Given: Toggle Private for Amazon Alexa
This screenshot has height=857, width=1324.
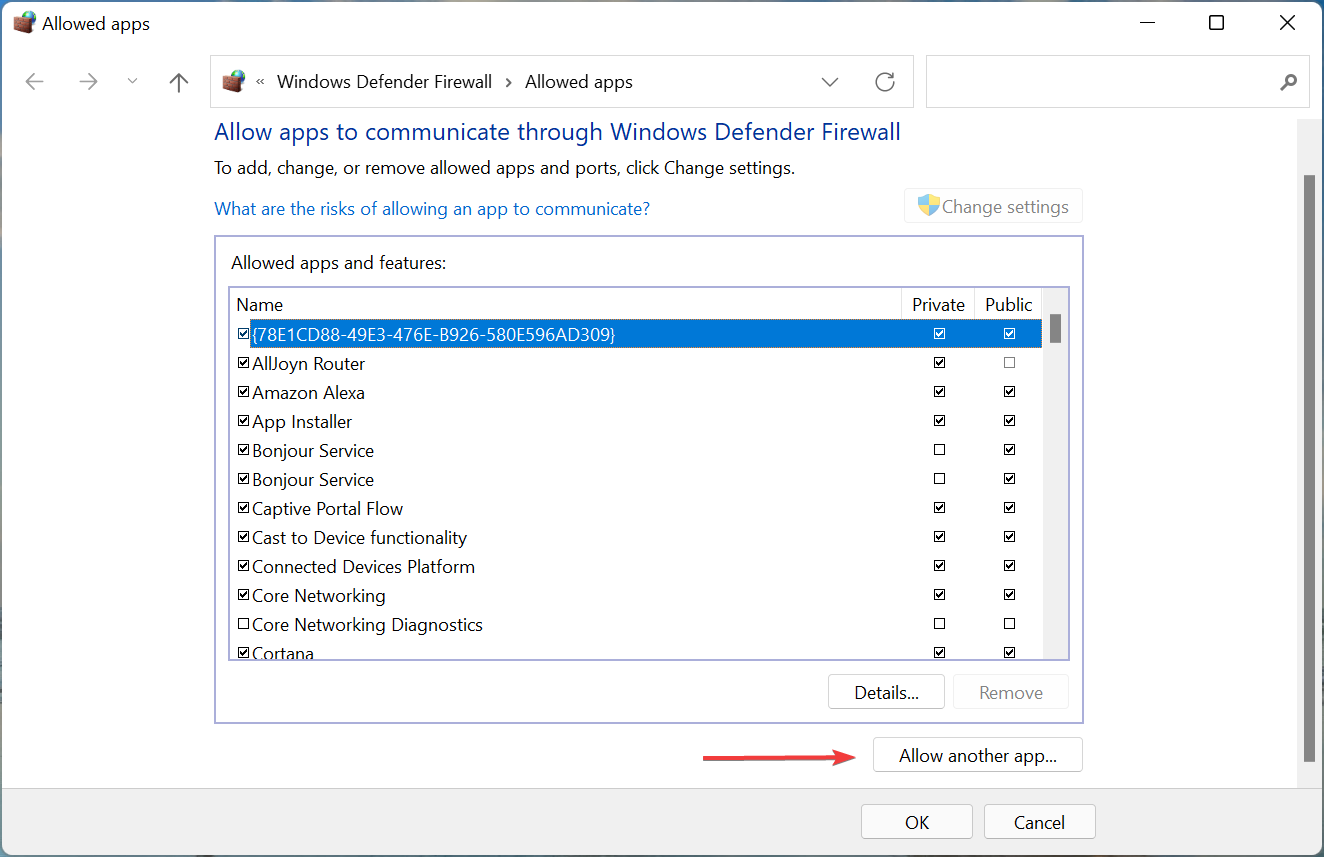Looking at the screenshot, I should [x=939, y=392].
